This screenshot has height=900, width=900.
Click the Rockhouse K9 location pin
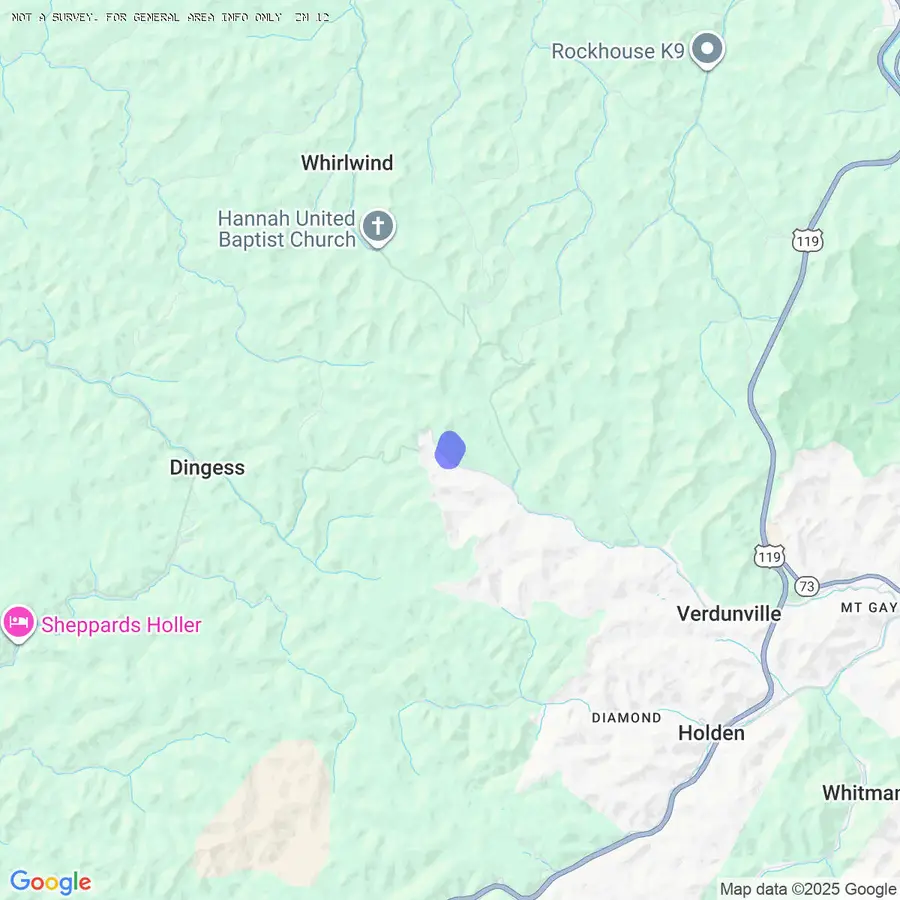tap(707, 50)
